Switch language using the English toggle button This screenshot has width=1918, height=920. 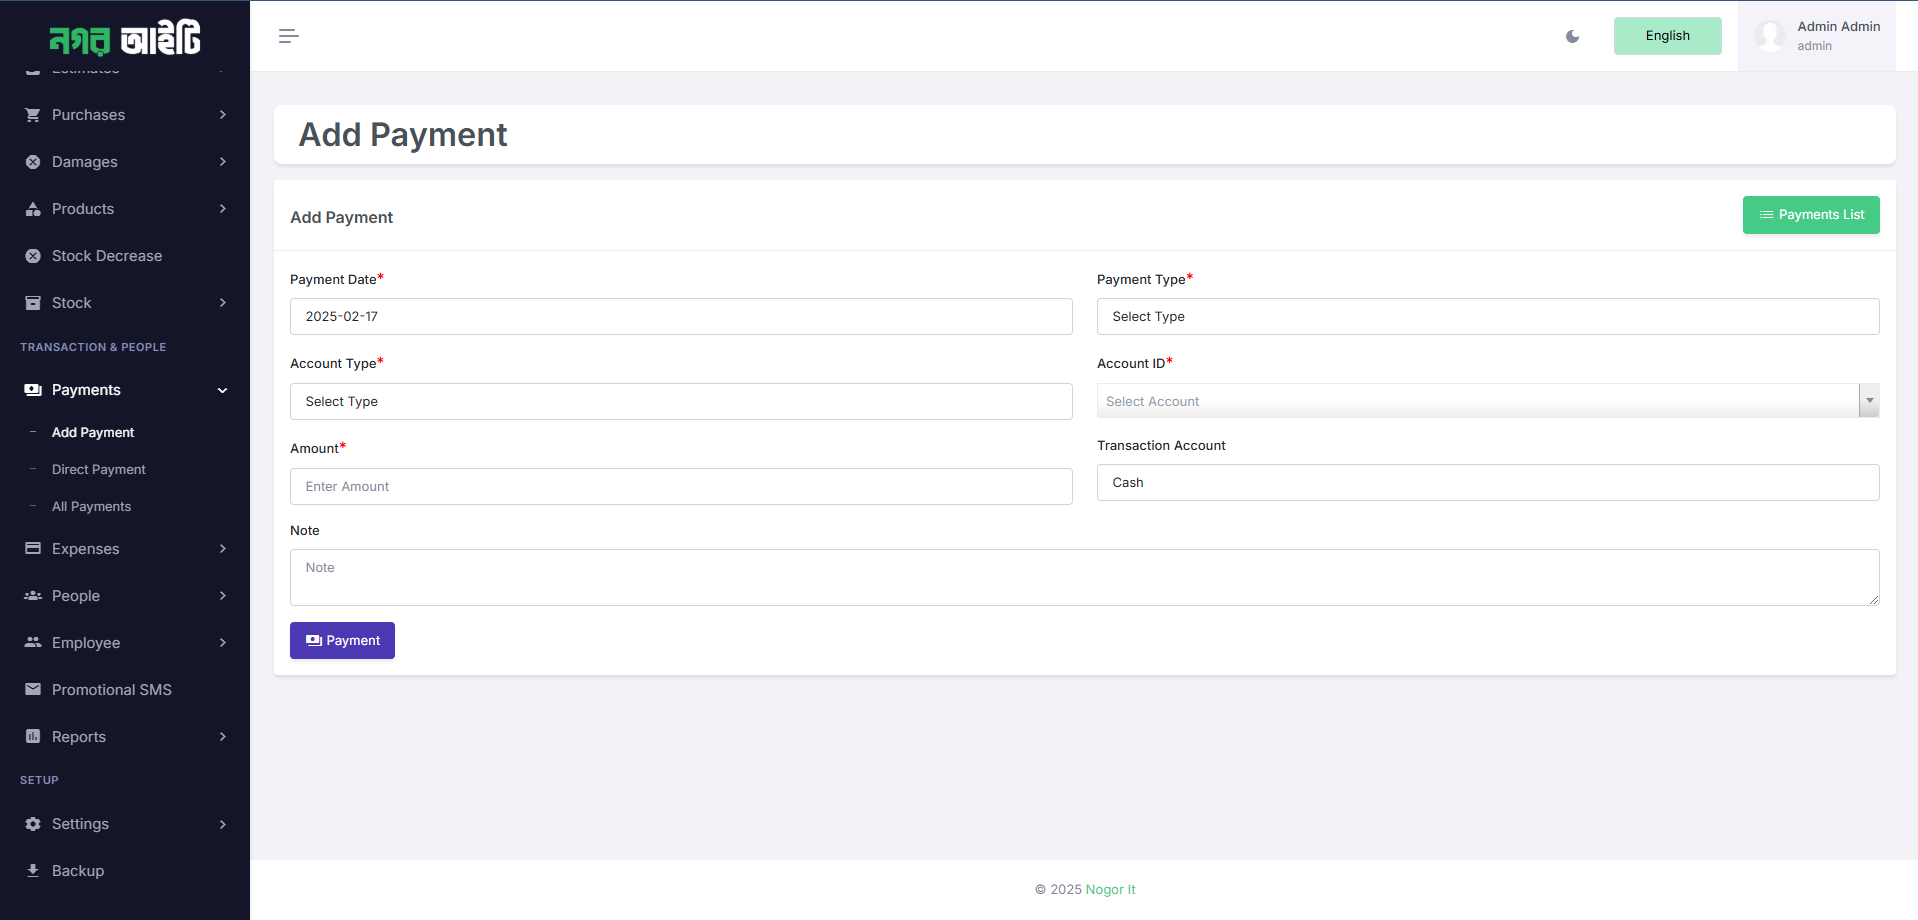[1666, 35]
